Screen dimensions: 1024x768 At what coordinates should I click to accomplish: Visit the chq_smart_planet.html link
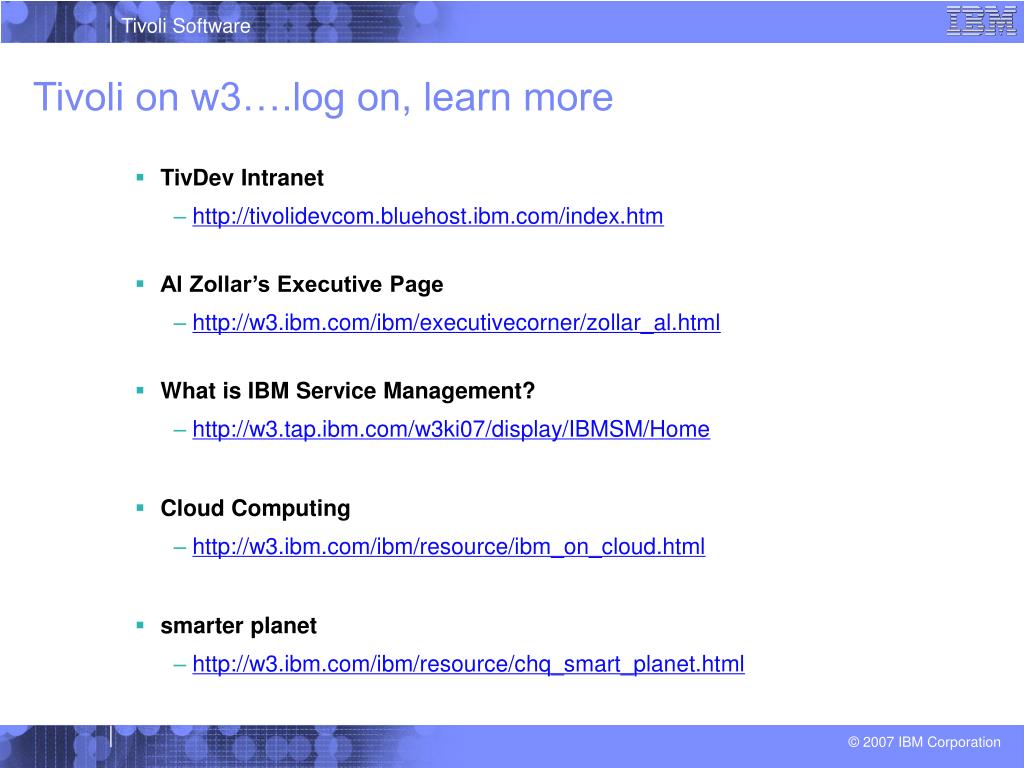coord(468,664)
